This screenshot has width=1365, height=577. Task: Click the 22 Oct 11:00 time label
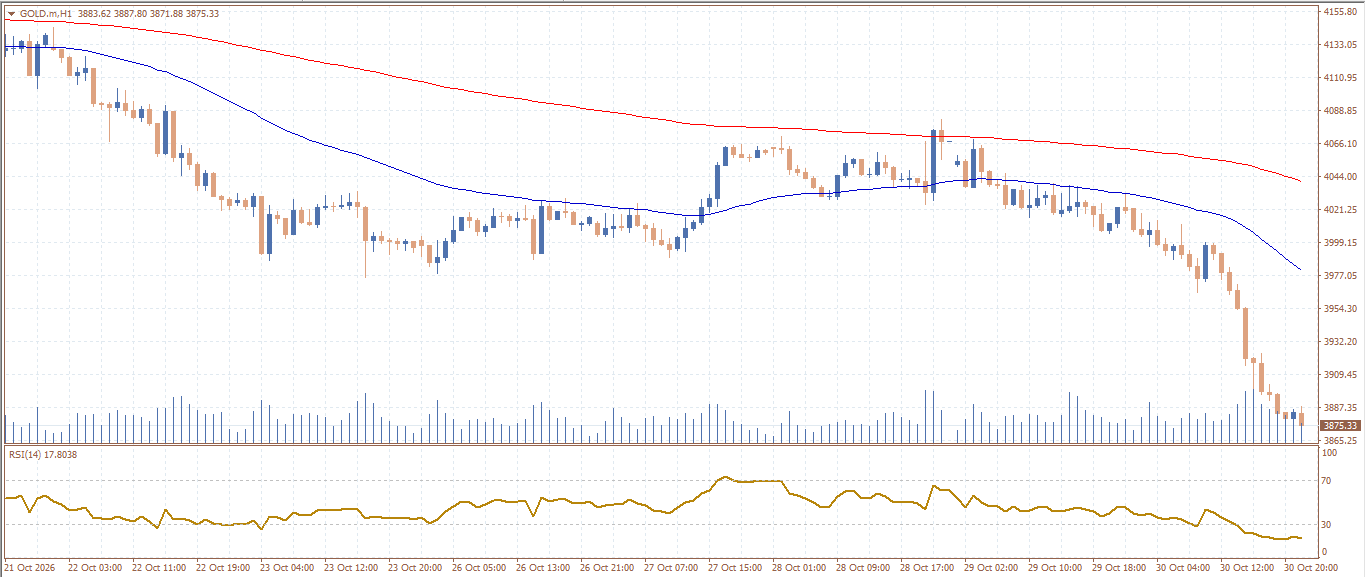[159, 568]
